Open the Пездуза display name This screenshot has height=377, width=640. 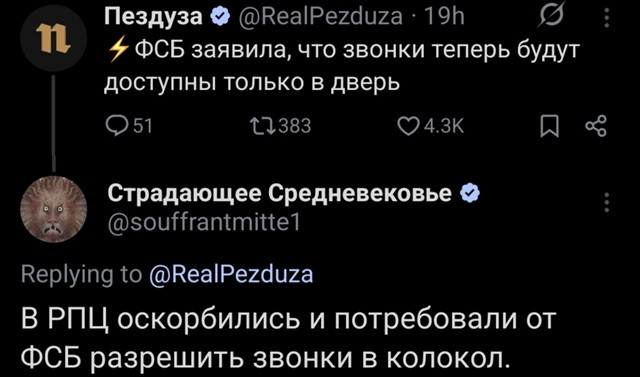(154, 18)
